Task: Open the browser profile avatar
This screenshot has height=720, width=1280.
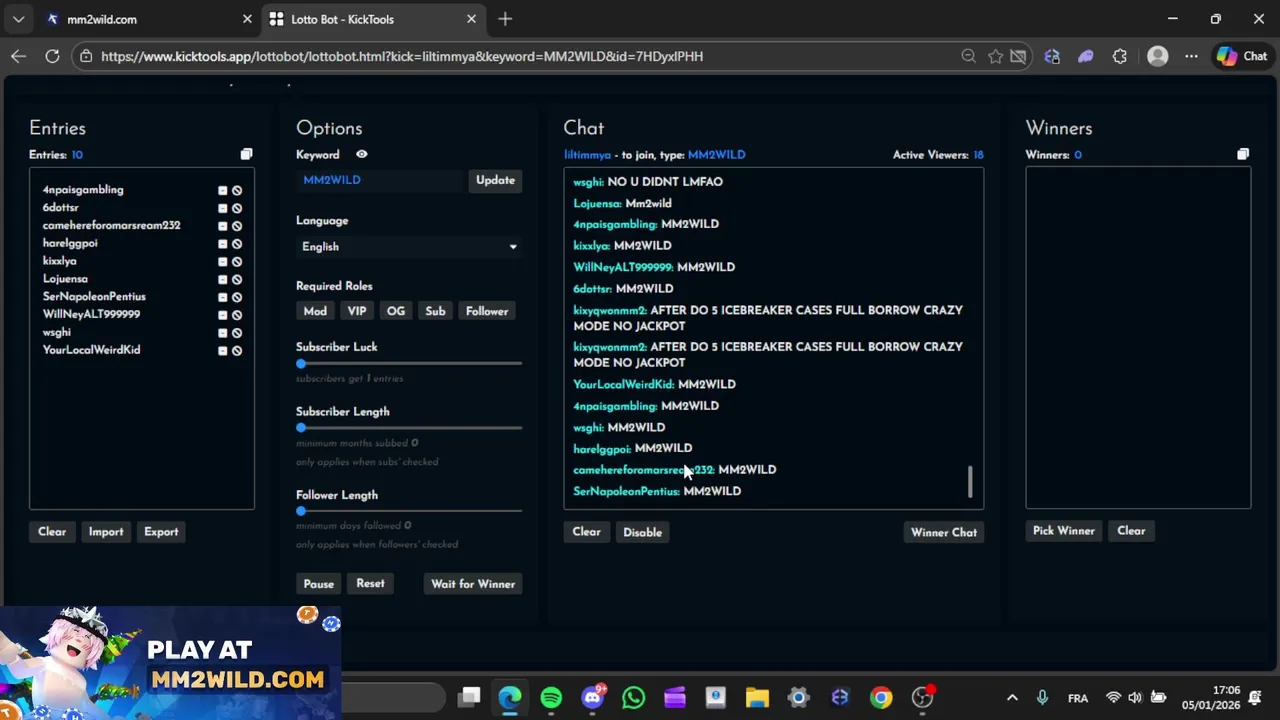Action: pos(1158,56)
